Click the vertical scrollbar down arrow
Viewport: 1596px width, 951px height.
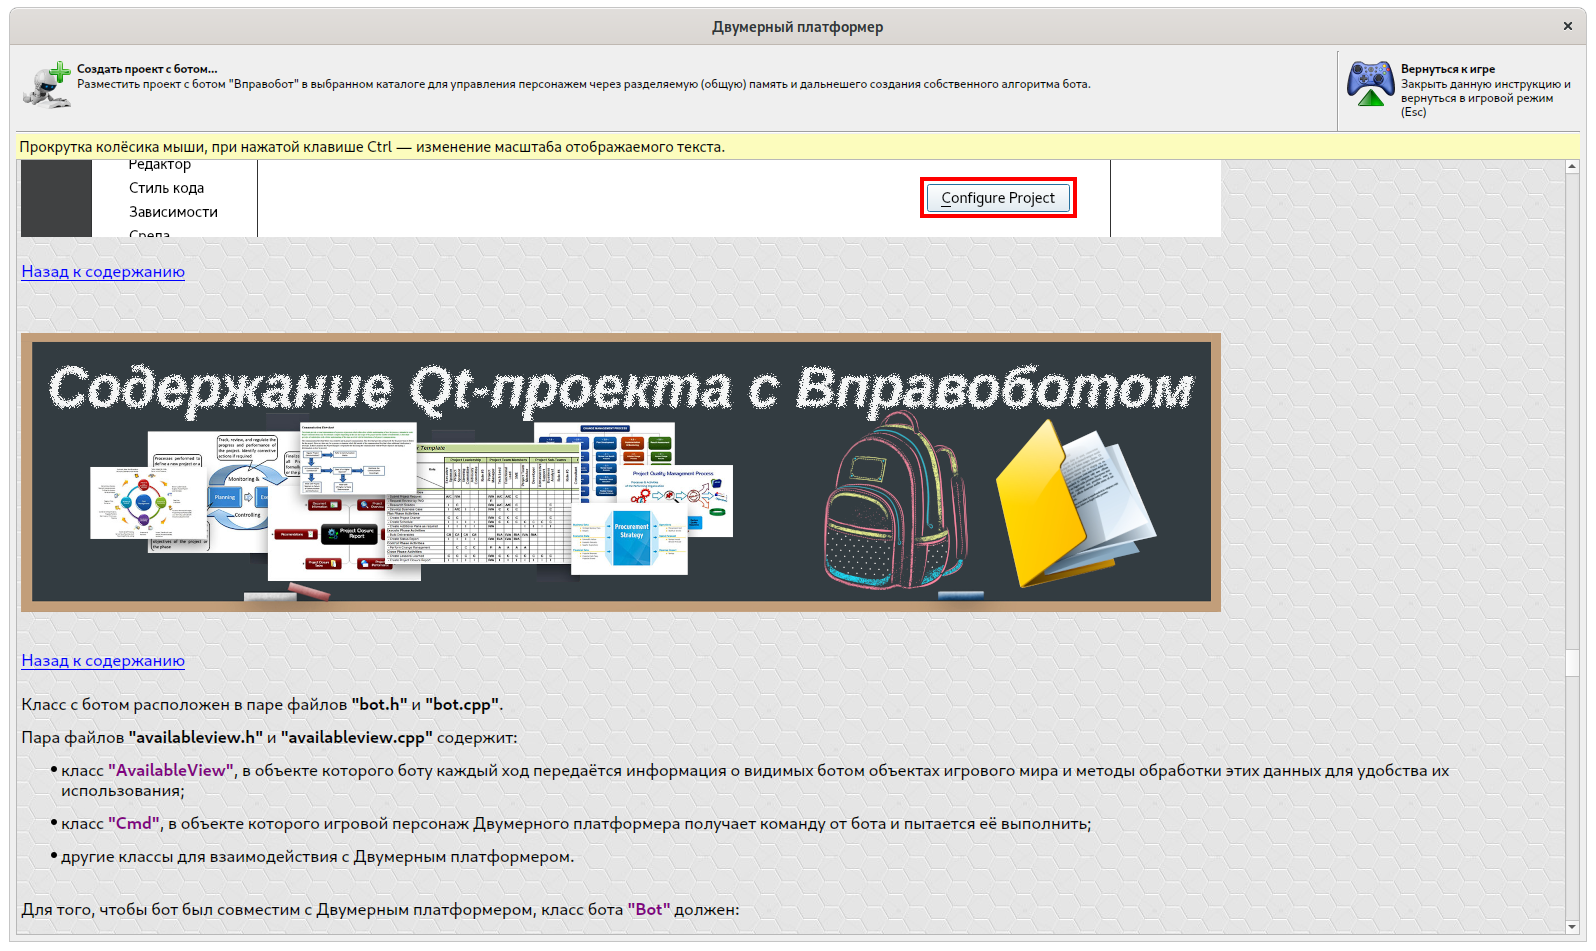pyautogui.click(x=1573, y=927)
